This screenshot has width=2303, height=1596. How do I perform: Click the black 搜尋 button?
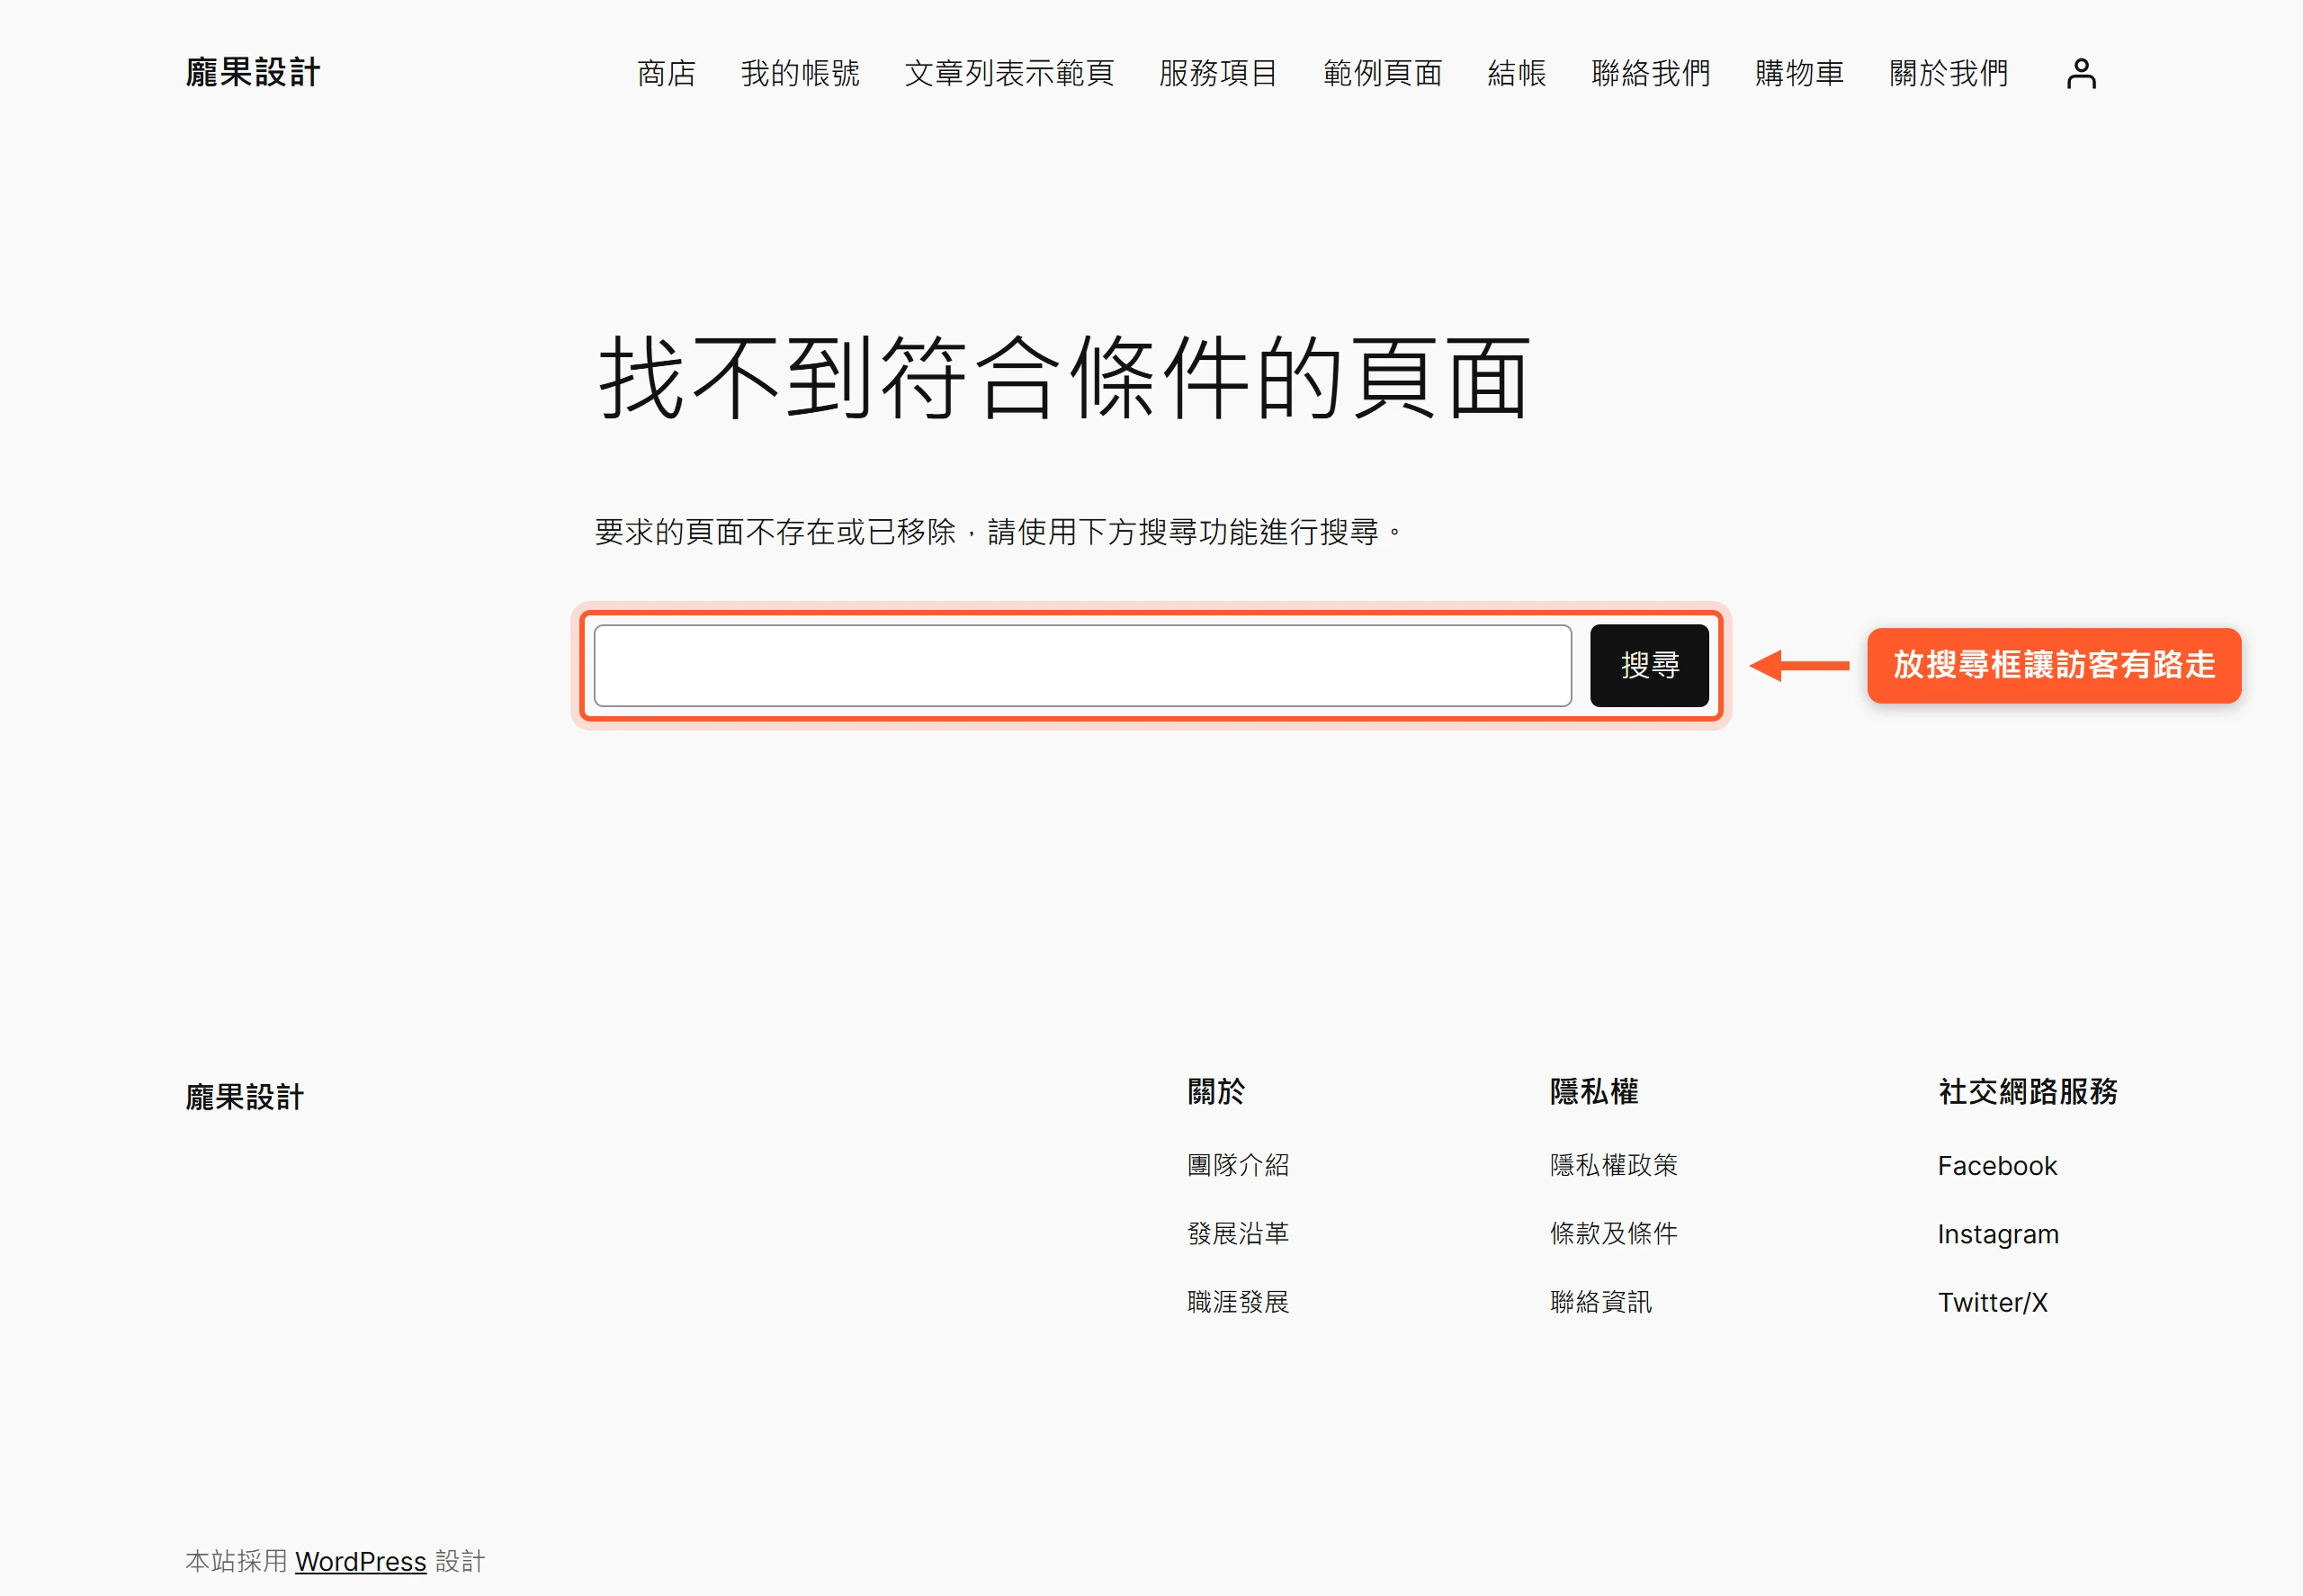pyautogui.click(x=1649, y=666)
